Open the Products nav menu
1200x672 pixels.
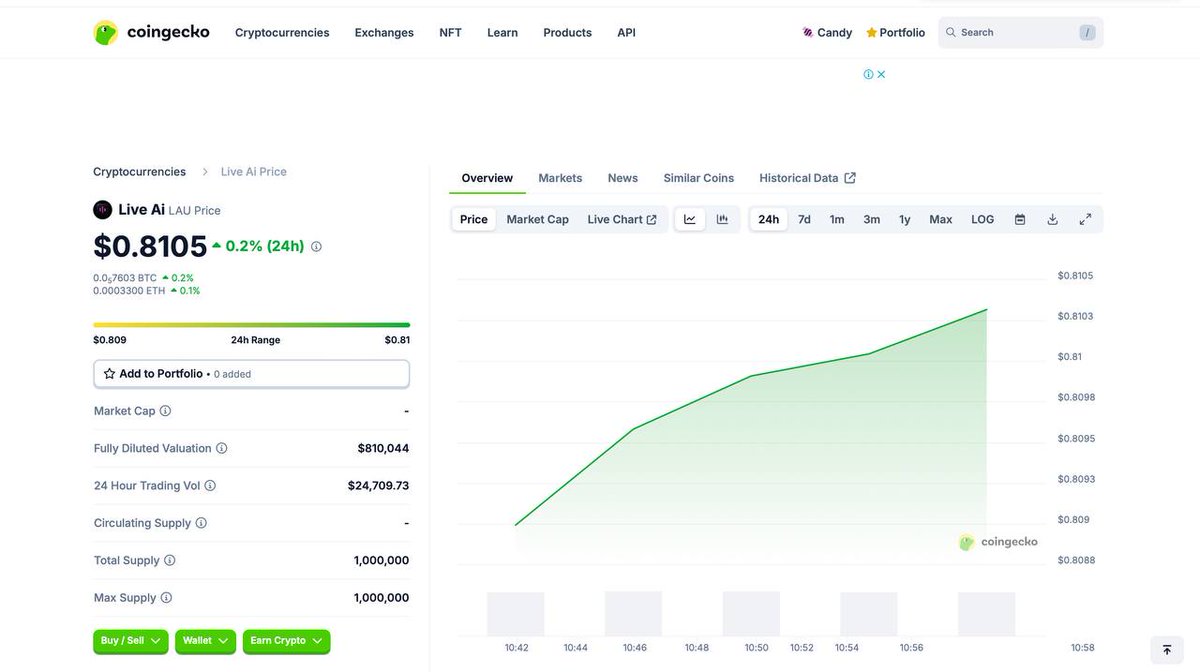click(567, 32)
